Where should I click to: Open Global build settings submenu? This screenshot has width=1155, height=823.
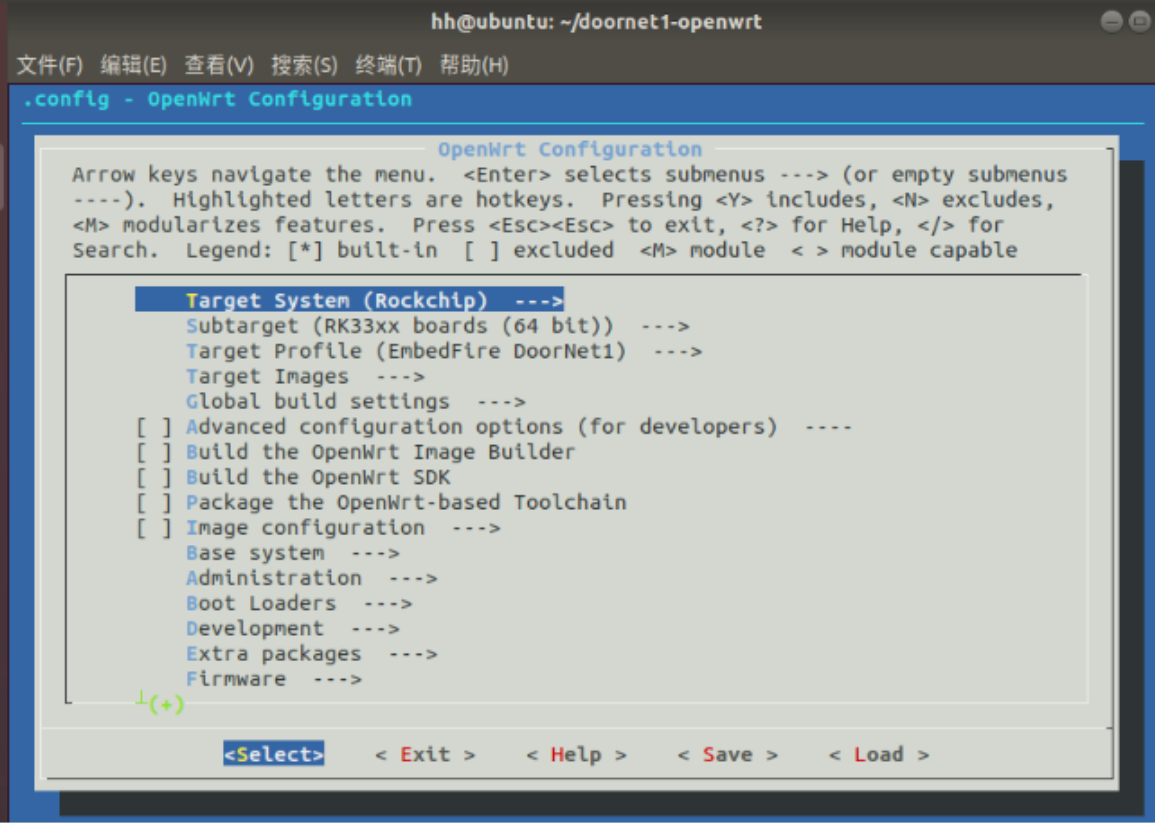(x=356, y=401)
